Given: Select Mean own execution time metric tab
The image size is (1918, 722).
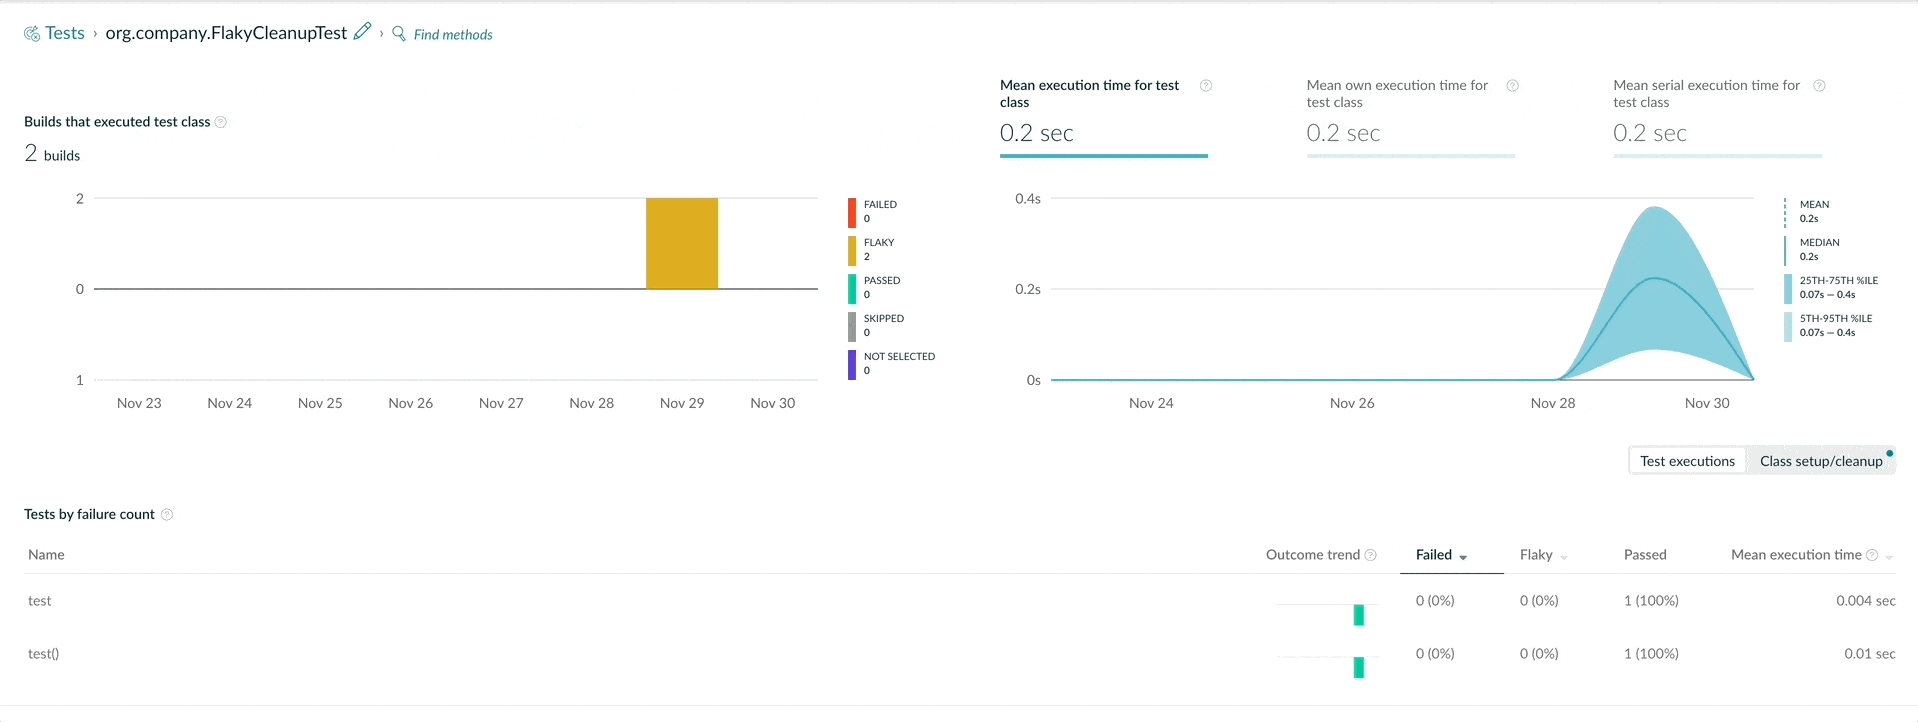Looking at the screenshot, I should [x=1411, y=116].
